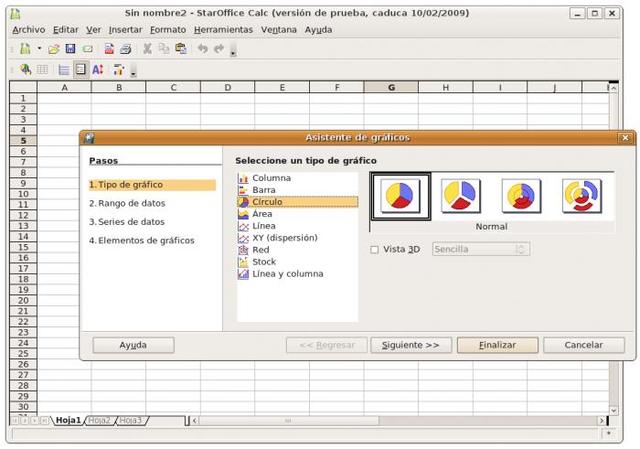Open the New document dropdown arrow
Viewport: 640px width, 449px height.
[39, 49]
